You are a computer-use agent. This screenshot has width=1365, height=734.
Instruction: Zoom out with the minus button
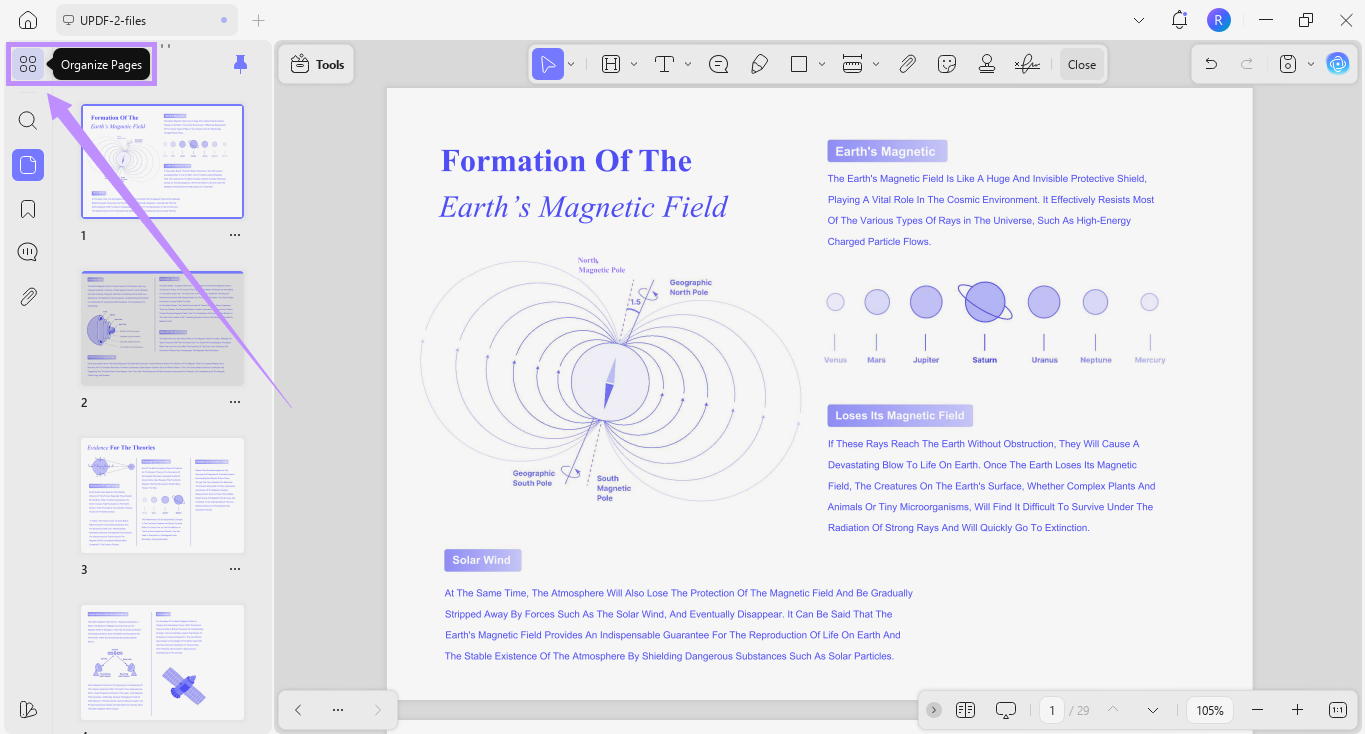tap(1258, 710)
